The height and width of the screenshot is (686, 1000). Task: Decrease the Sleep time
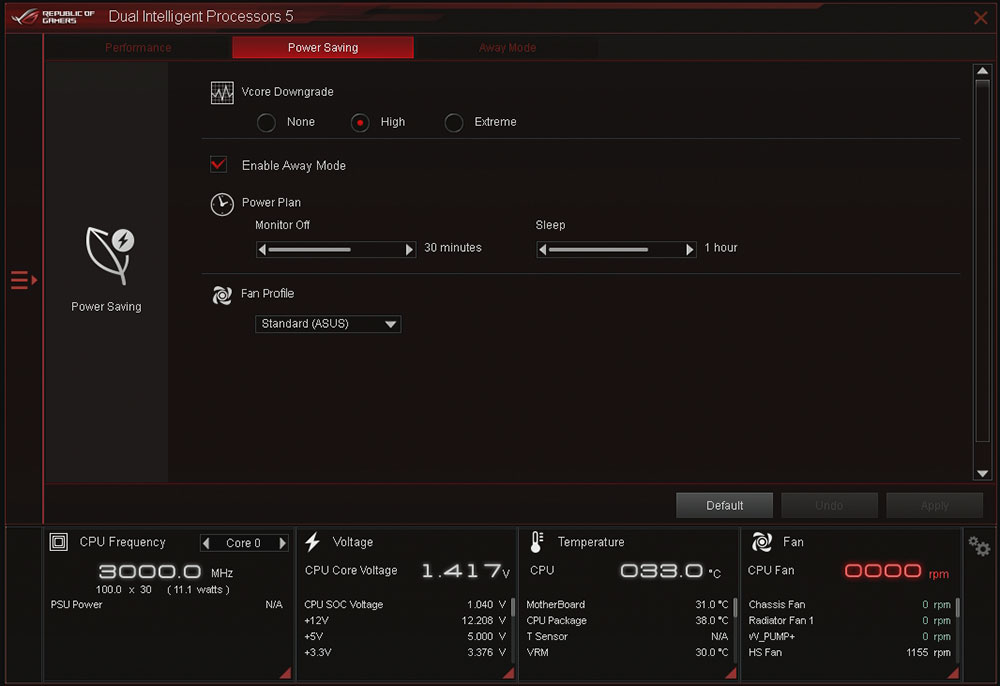pyautogui.click(x=542, y=249)
